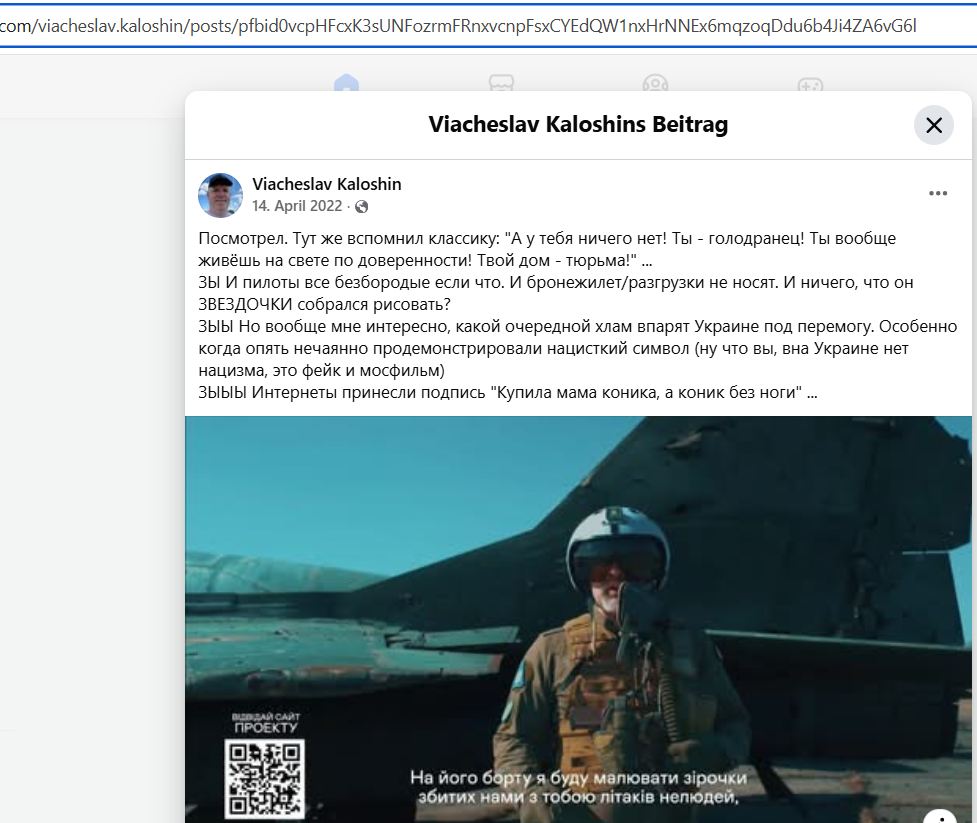Screen dimensions: 977x823
Task: Click the pilot's white helmet in image
Action: tap(607, 540)
